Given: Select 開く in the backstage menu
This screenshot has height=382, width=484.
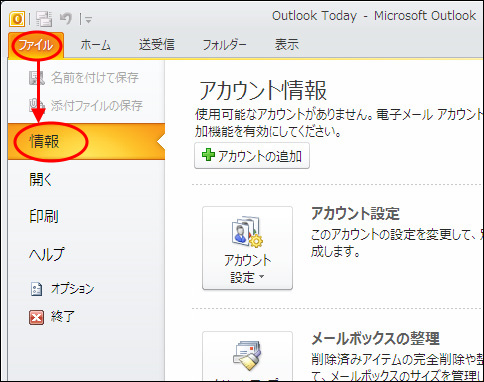Looking at the screenshot, I should [41, 180].
